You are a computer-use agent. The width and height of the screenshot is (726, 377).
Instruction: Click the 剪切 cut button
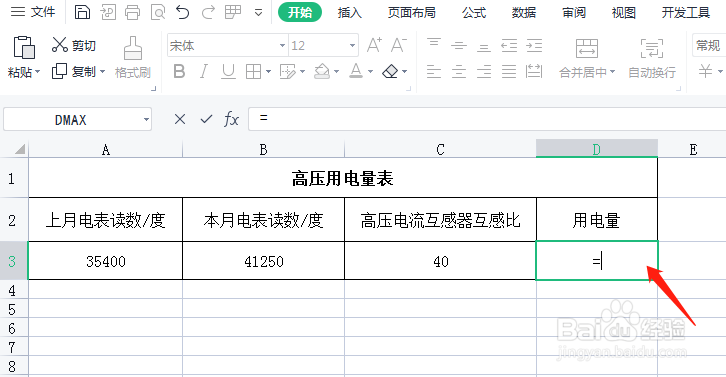click(x=74, y=45)
